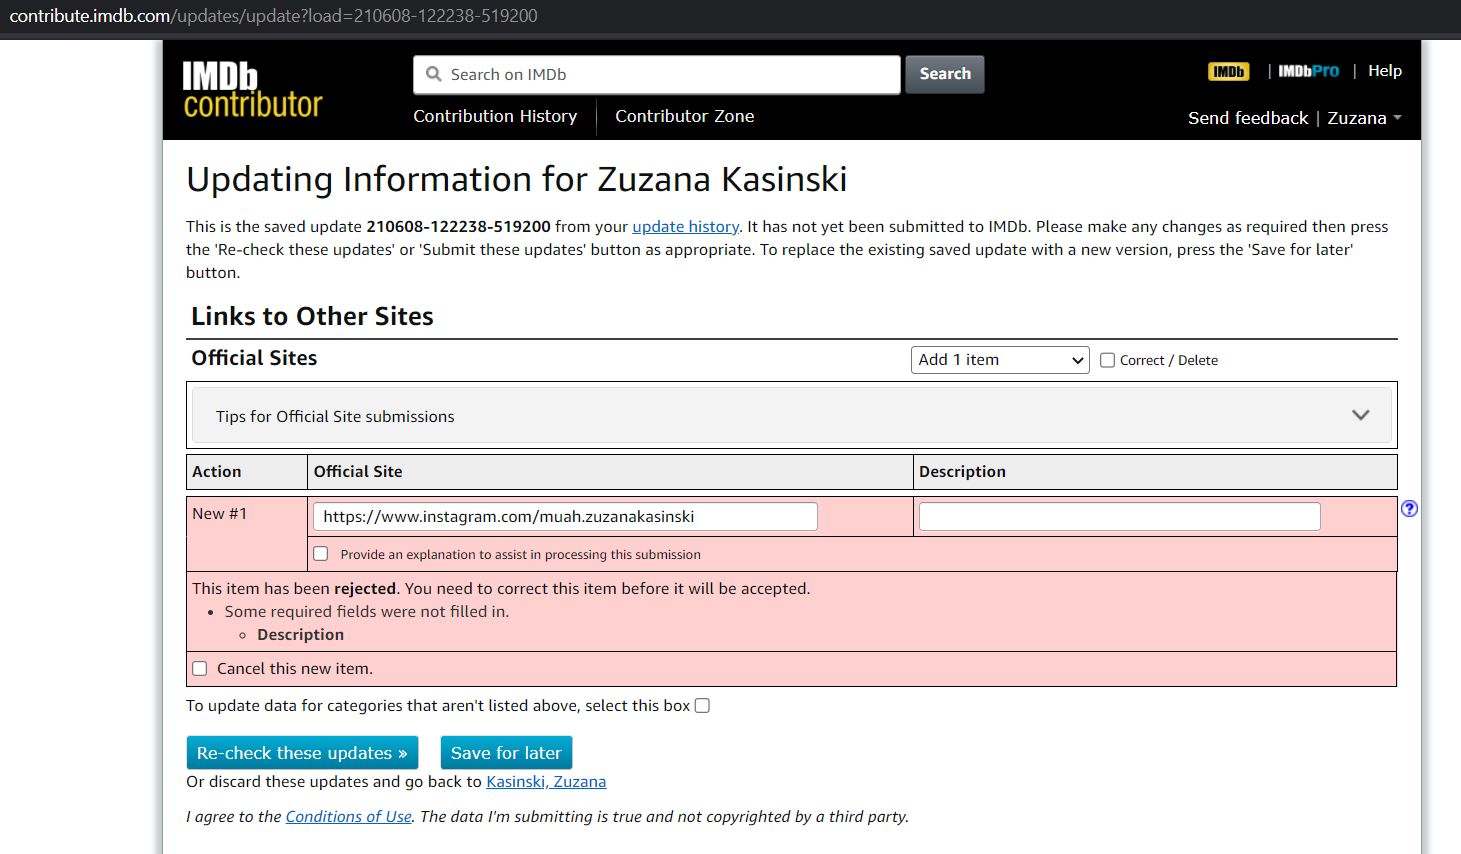The height and width of the screenshot is (854, 1461).
Task: Open the IMDbPro logo link
Action: [x=1308, y=72]
